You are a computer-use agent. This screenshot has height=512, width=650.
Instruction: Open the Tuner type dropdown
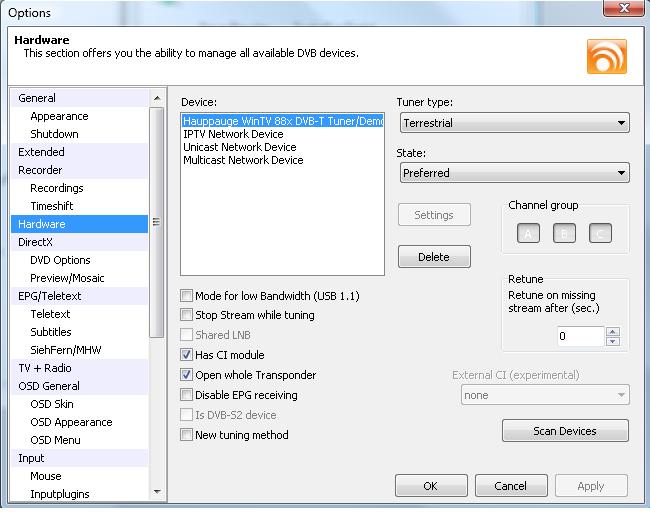514,123
